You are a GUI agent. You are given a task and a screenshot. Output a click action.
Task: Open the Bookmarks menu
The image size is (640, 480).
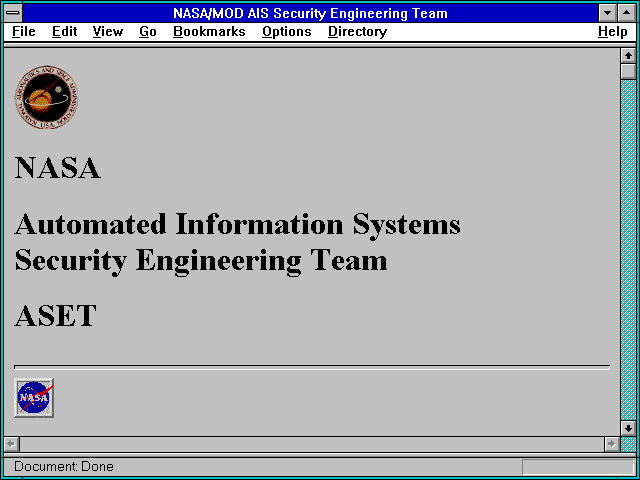[x=209, y=32]
